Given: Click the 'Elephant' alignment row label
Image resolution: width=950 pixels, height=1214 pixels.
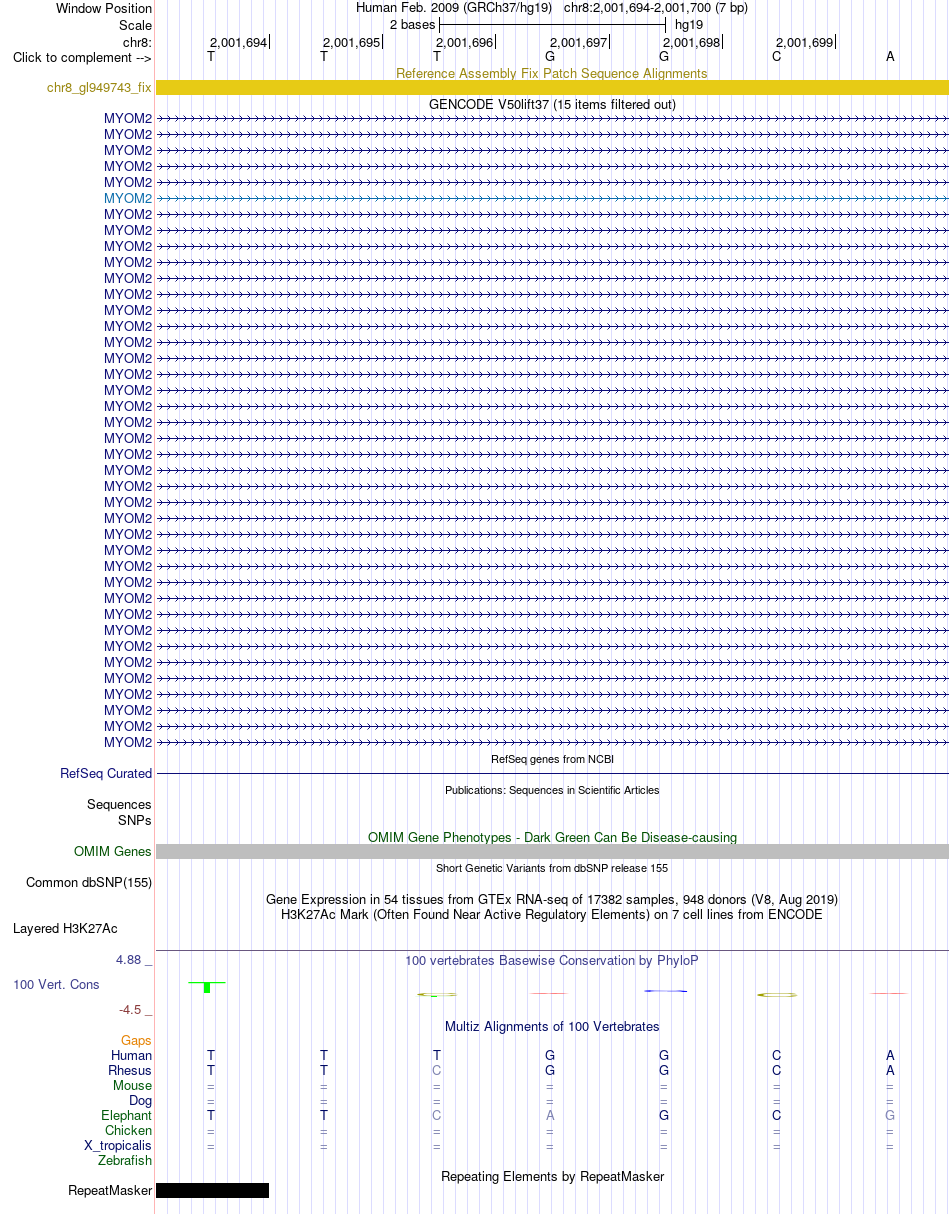Looking at the screenshot, I should (126, 1115).
